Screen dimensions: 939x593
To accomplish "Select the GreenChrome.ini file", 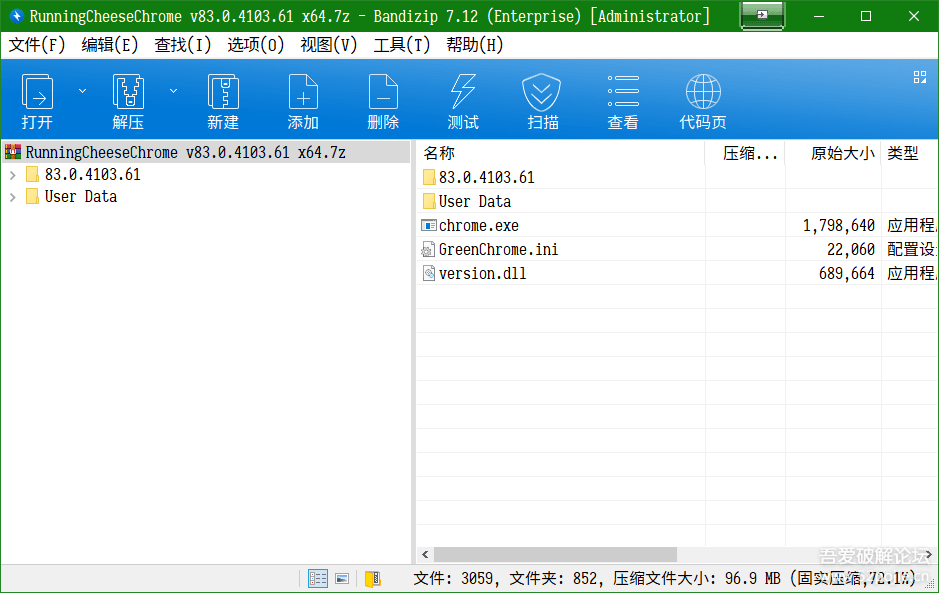I will click(x=498, y=249).
